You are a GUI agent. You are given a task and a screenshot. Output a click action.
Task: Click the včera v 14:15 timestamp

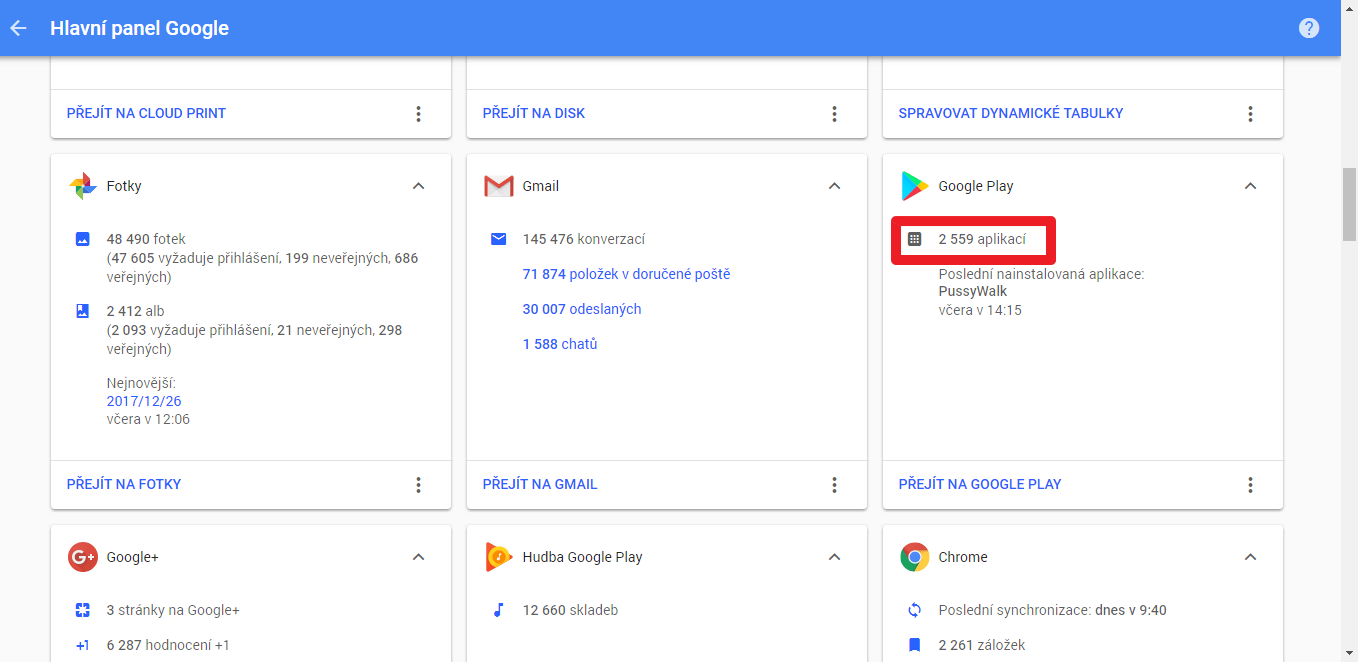pos(980,310)
